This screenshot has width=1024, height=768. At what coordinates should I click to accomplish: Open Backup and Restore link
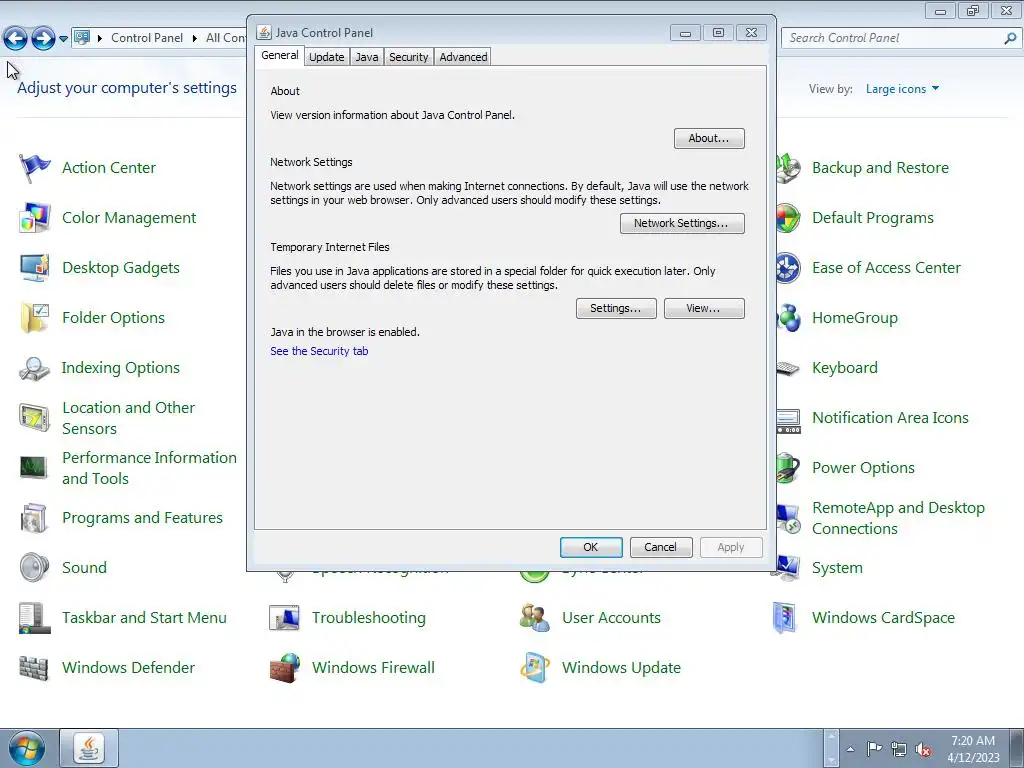pyautogui.click(x=880, y=168)
